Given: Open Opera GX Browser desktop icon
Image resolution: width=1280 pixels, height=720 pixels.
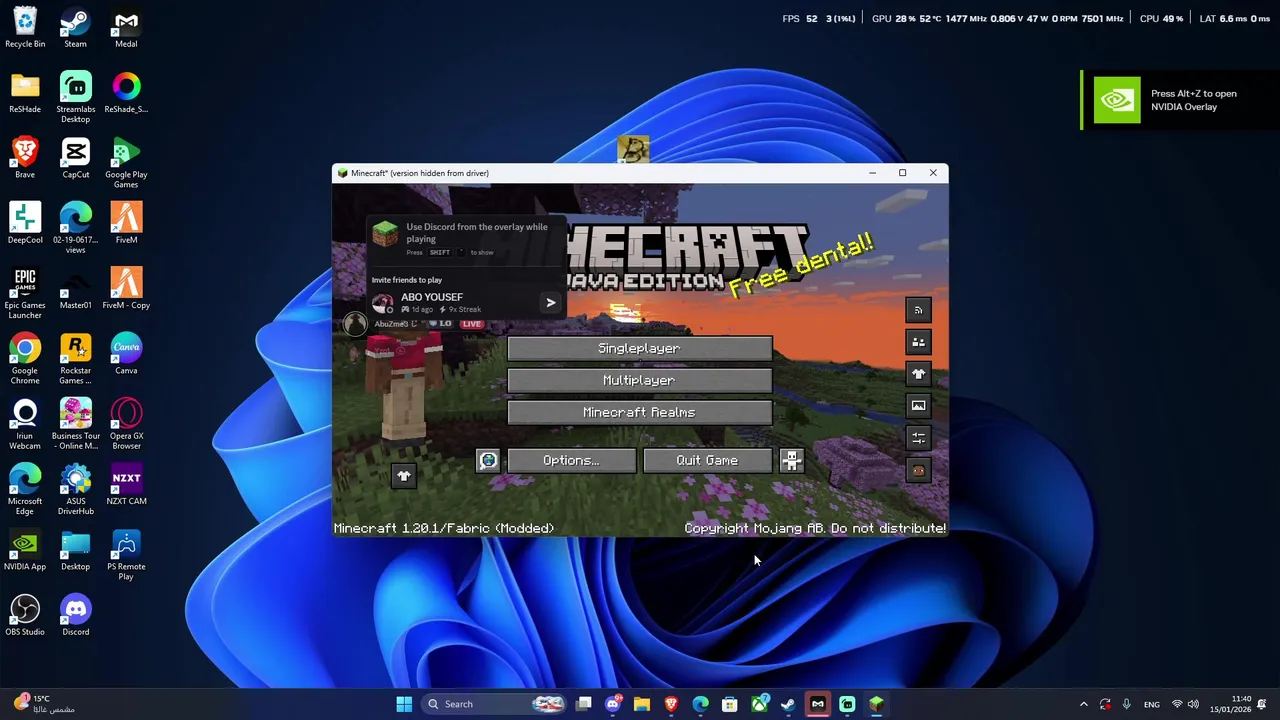Looking at the screenshot, I should [126, 424].
